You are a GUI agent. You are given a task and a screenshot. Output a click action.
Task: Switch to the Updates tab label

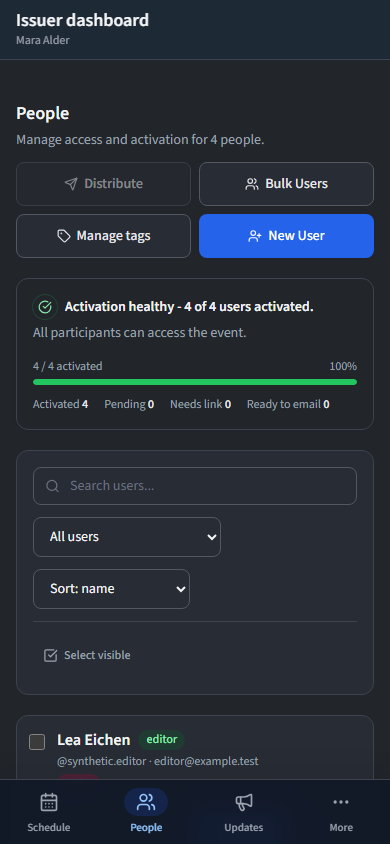pyautogui.click(x=244, y=827)
